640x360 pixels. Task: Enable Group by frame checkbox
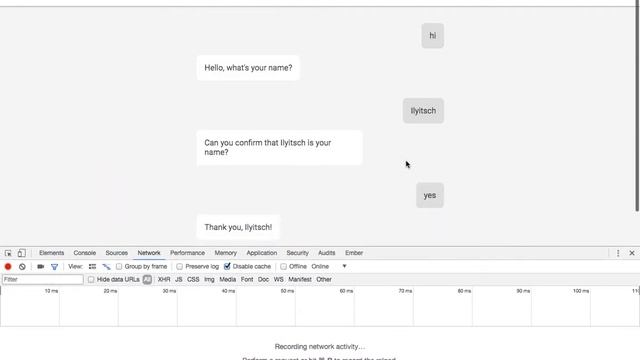(119, 267)
